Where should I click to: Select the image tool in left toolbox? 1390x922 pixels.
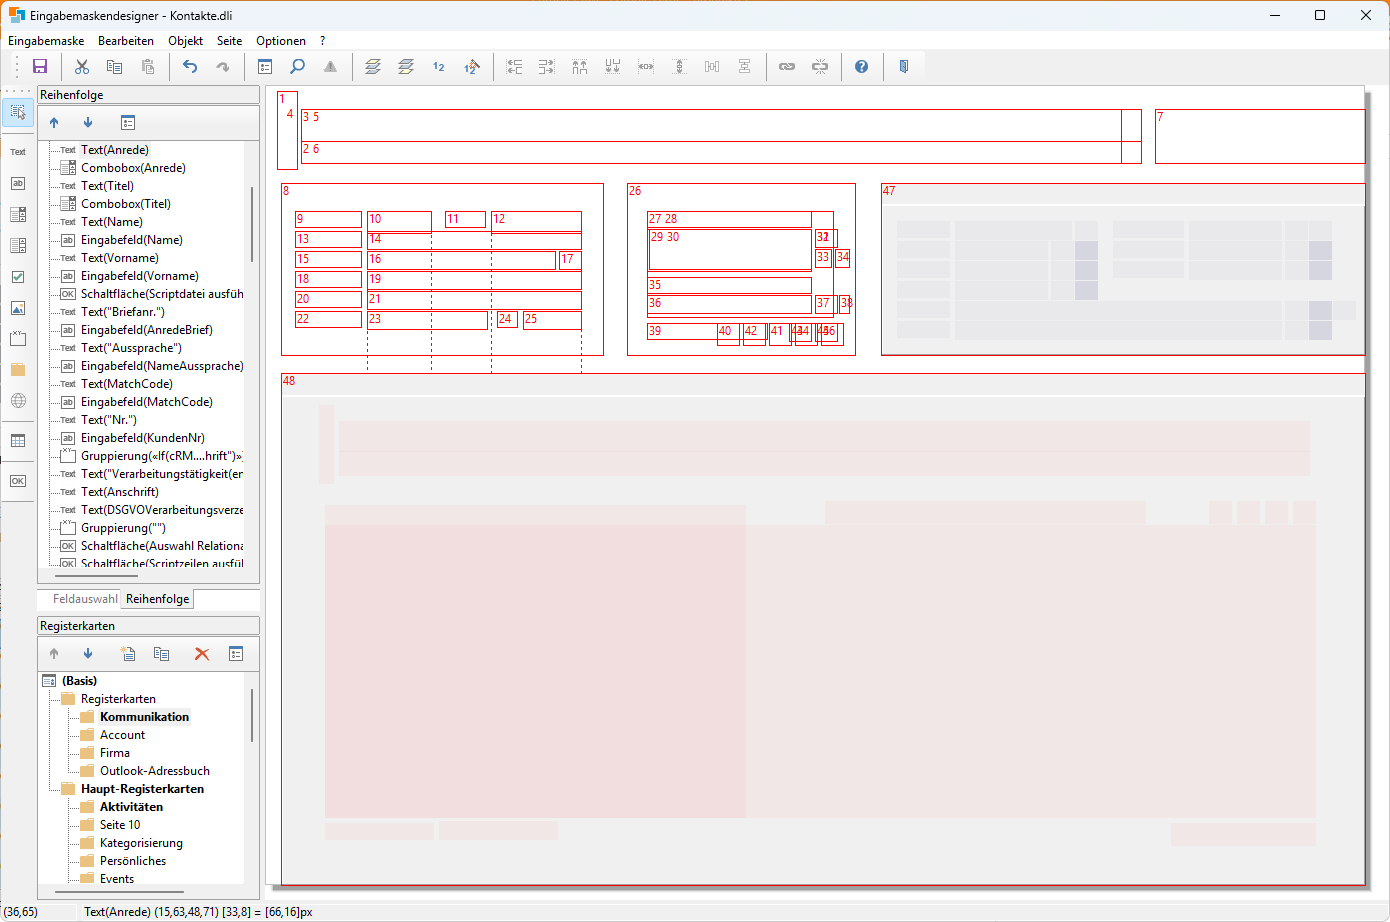click(x=18, y=308)
